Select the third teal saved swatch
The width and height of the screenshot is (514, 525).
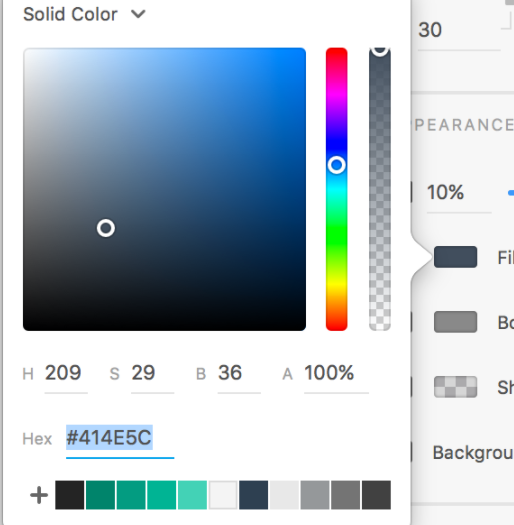click(162, 495)
